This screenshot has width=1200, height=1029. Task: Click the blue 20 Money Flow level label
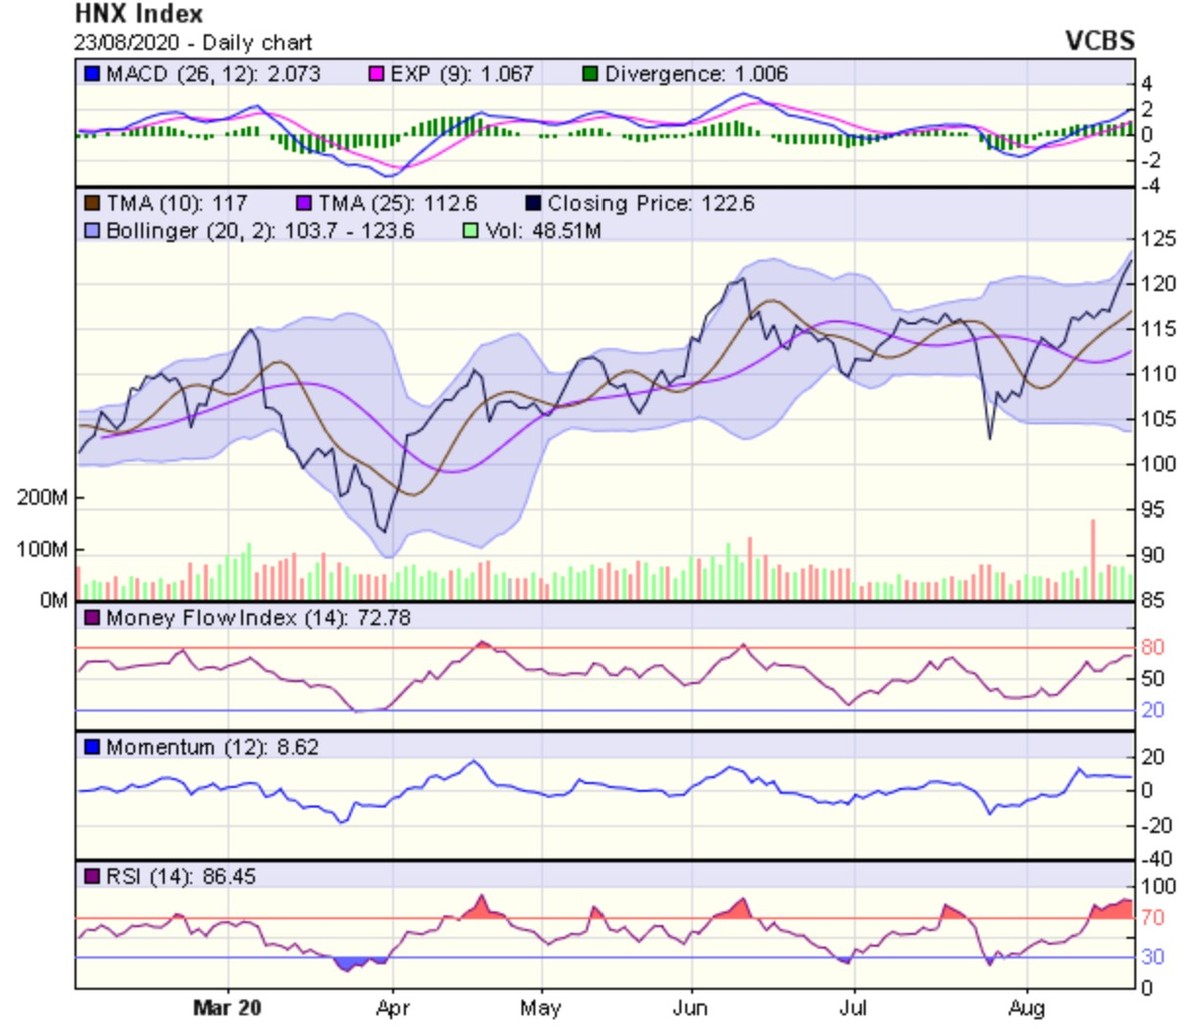(1152, 710)
